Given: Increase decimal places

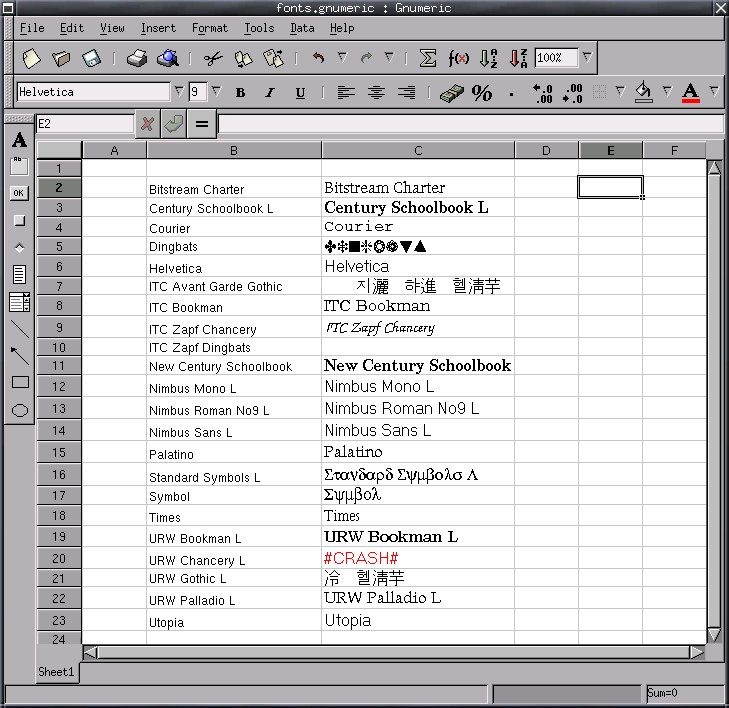Looking at the screenshot, I should pyautogui.click(x=543, y=93).
